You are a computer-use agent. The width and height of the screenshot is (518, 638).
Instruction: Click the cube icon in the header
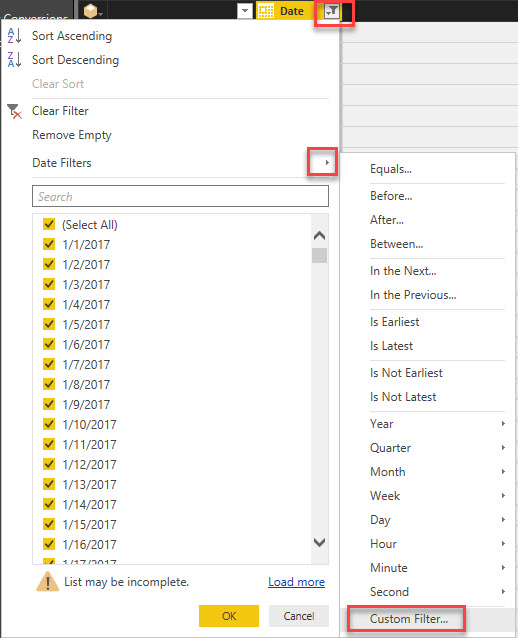(90, 11)
